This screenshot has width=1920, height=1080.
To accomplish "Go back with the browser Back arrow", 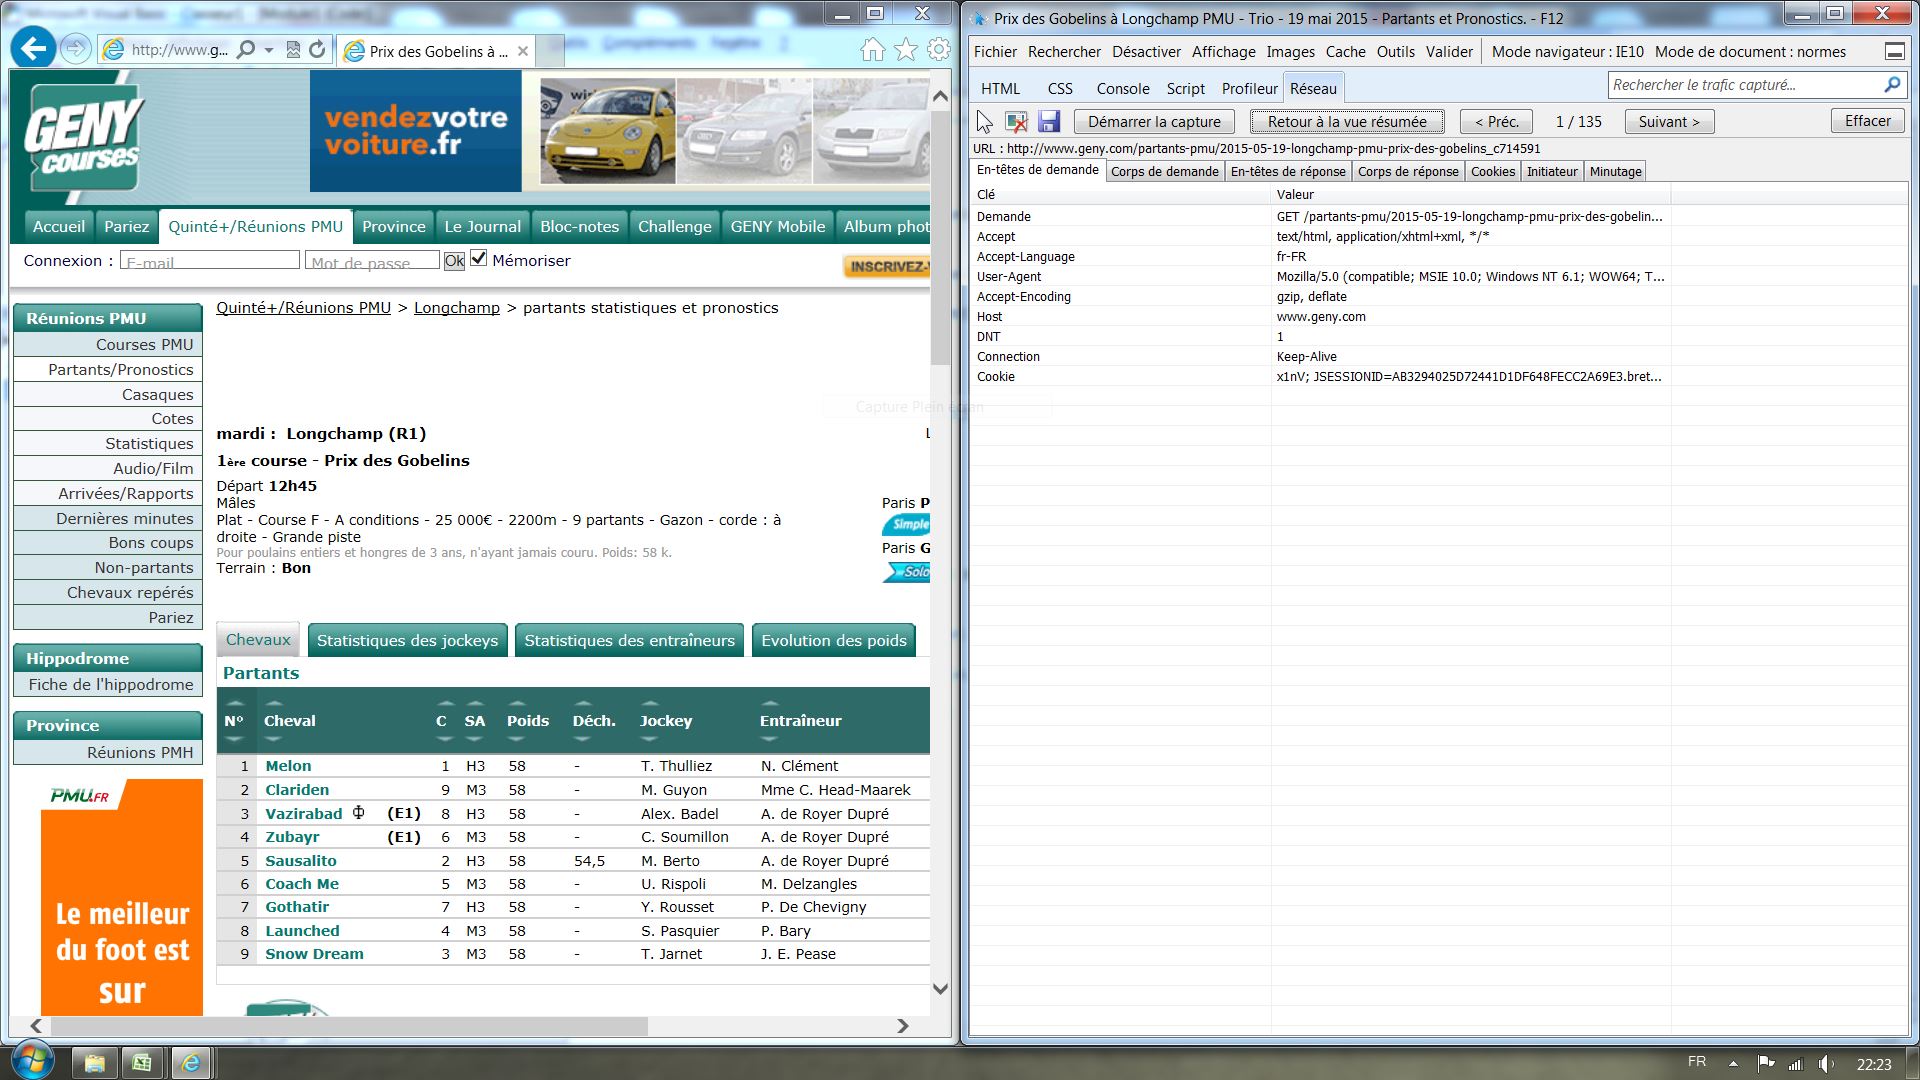I will tap(34, 48).
